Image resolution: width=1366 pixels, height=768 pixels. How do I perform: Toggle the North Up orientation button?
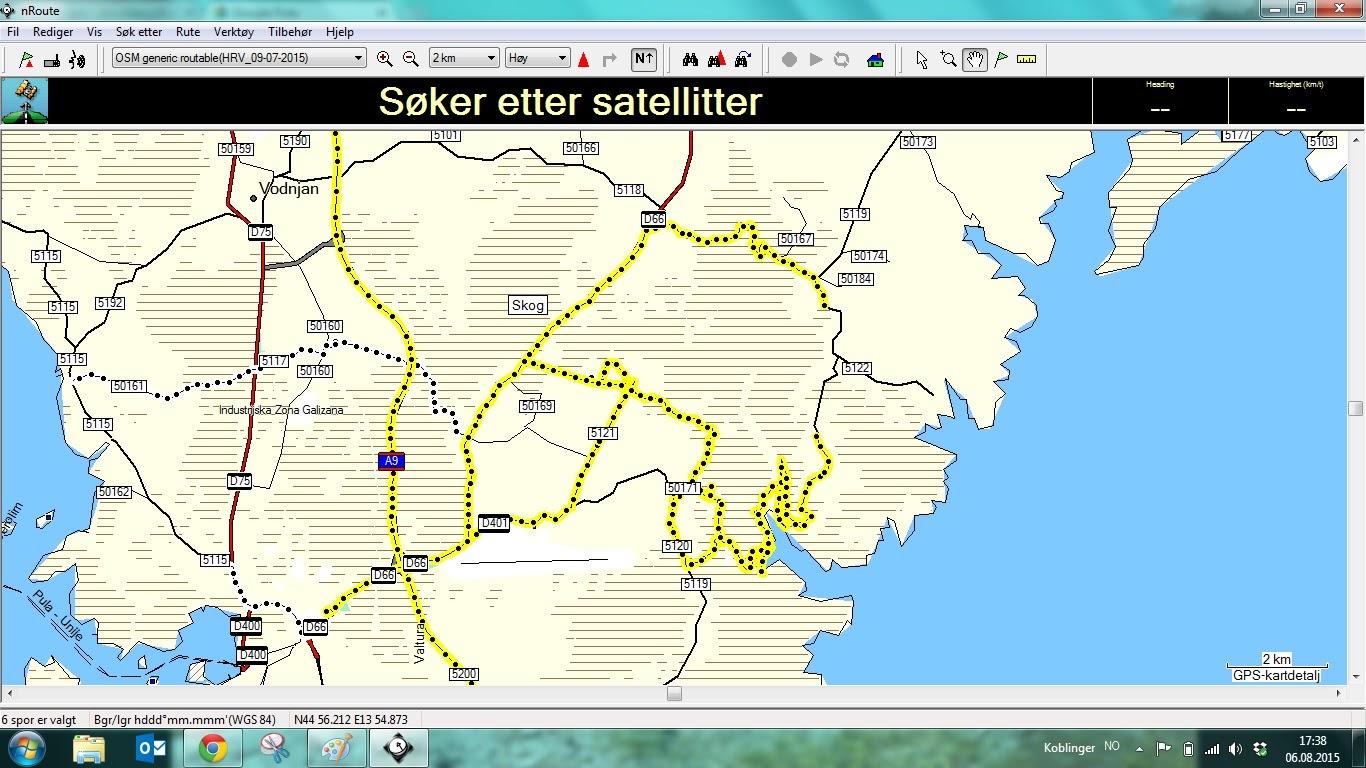click(644, 59)
